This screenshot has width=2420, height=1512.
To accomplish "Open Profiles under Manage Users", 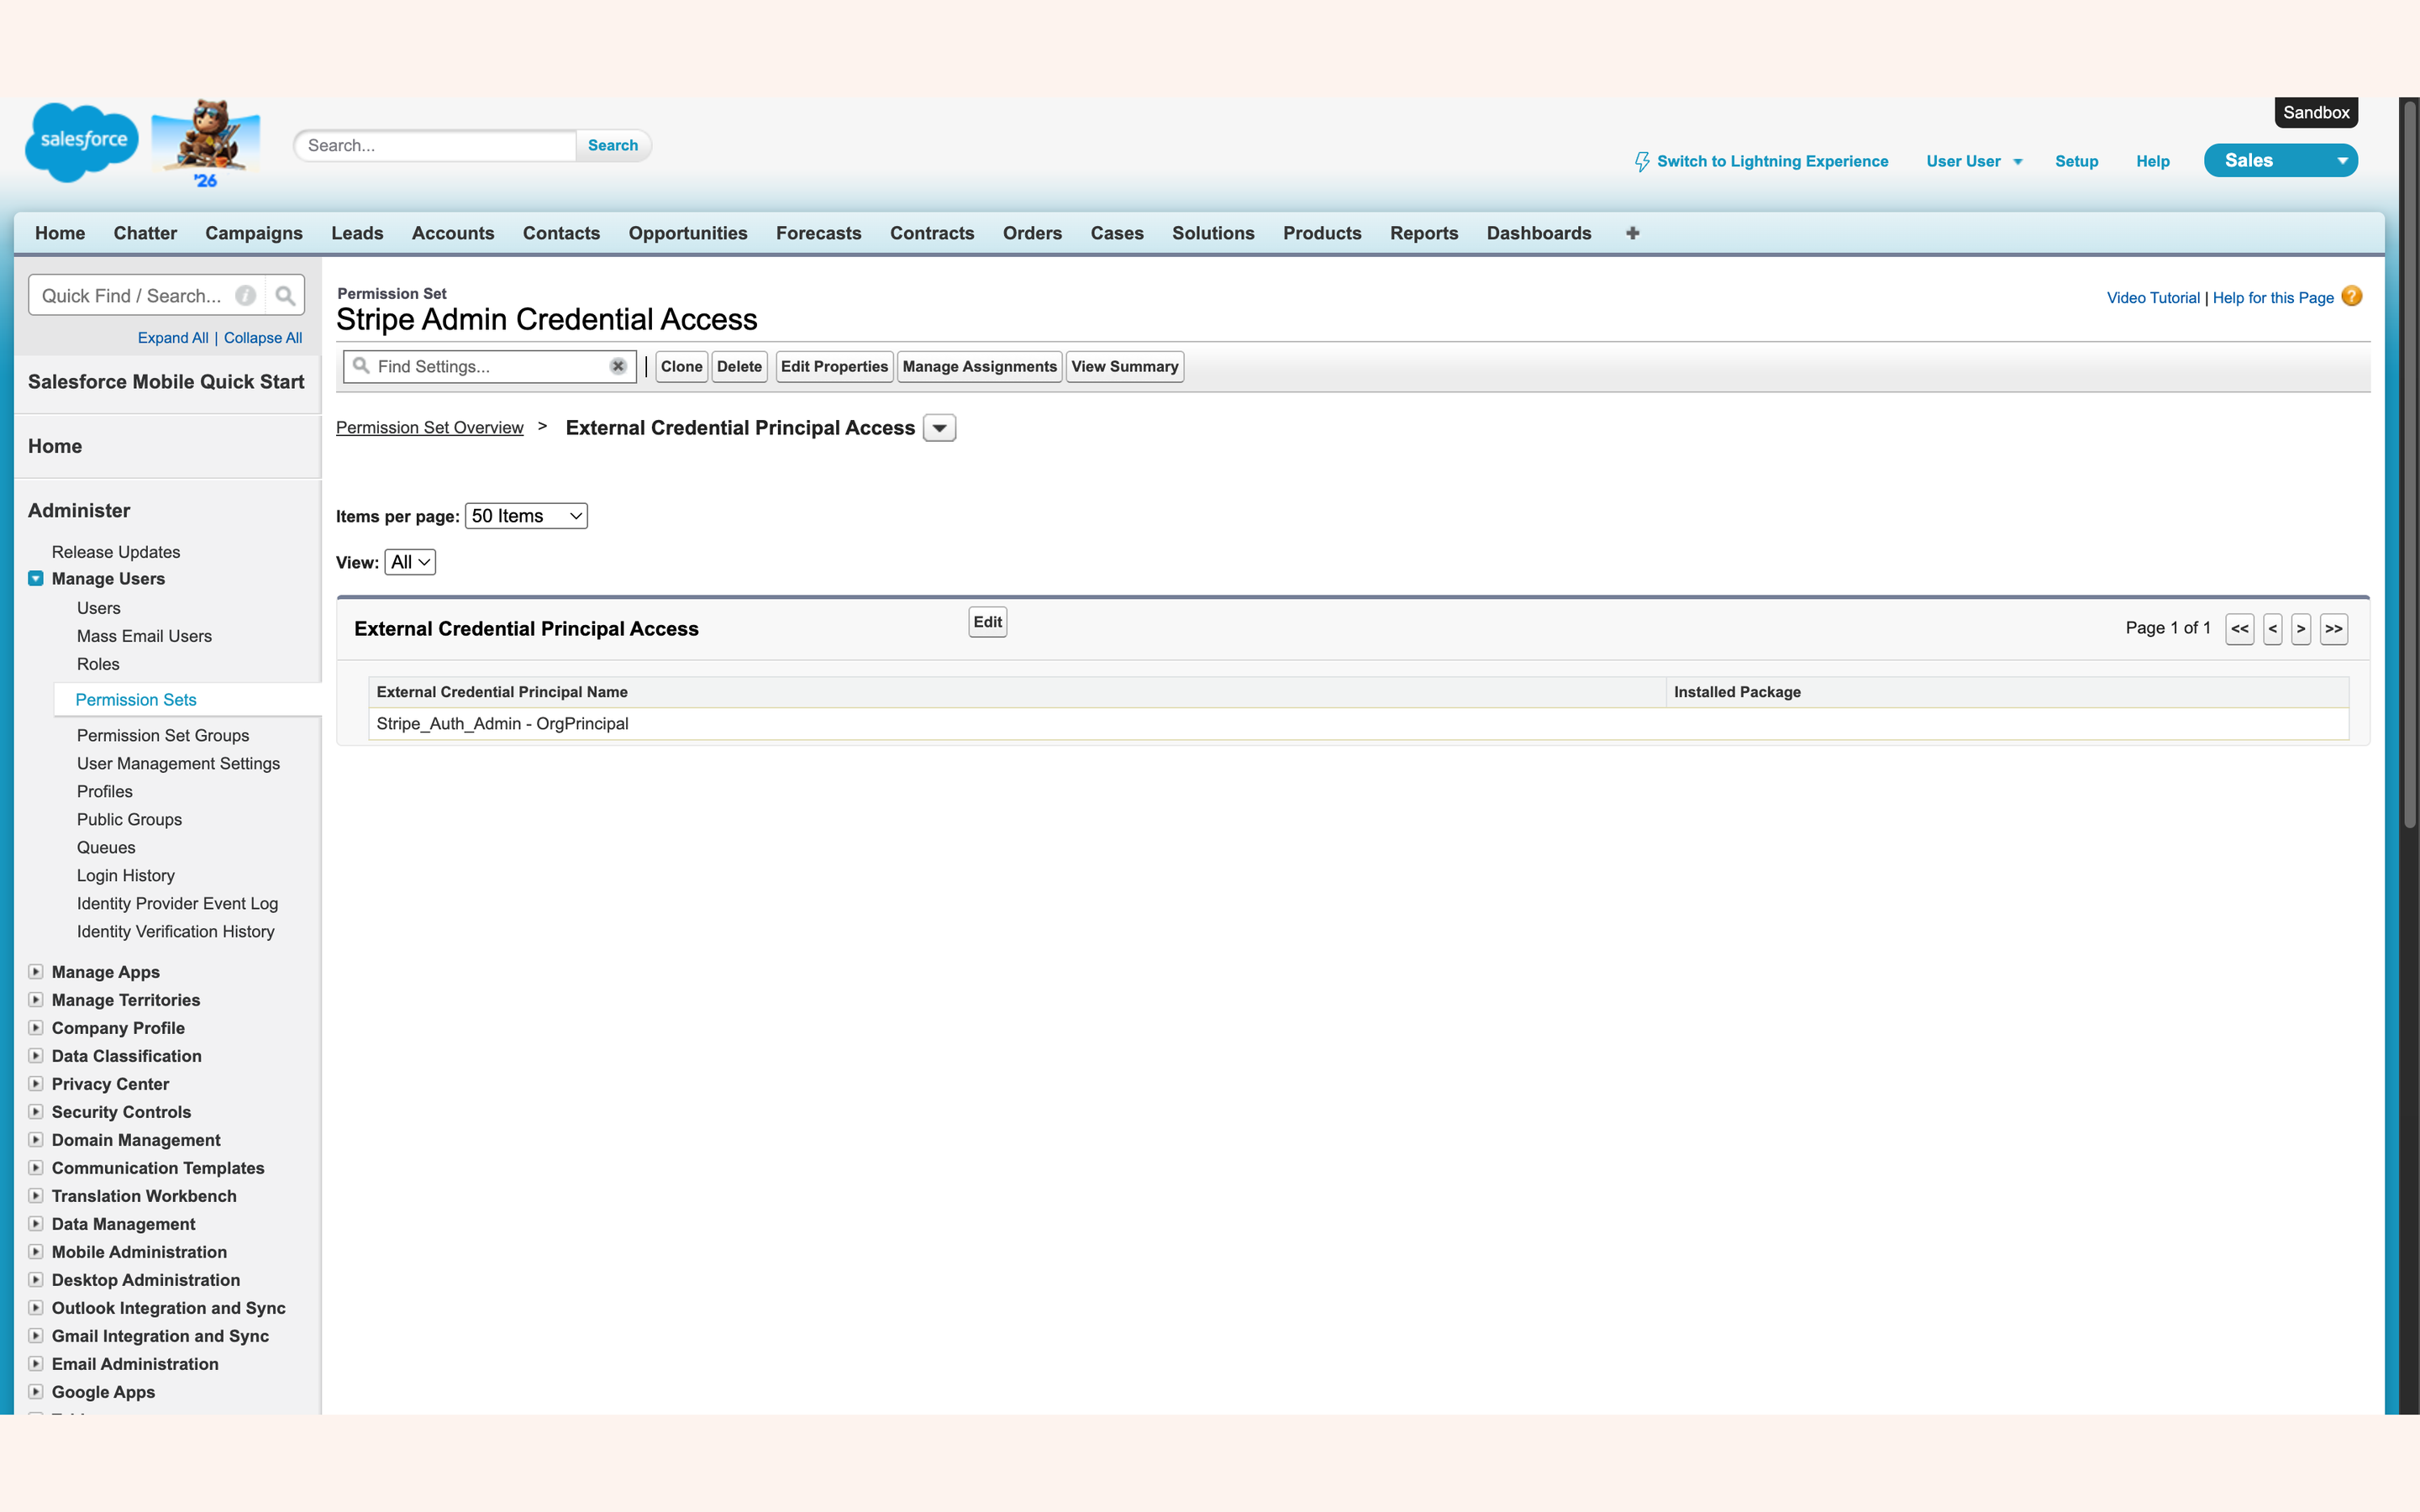I will pyautogui.click(x=105, y=791).
